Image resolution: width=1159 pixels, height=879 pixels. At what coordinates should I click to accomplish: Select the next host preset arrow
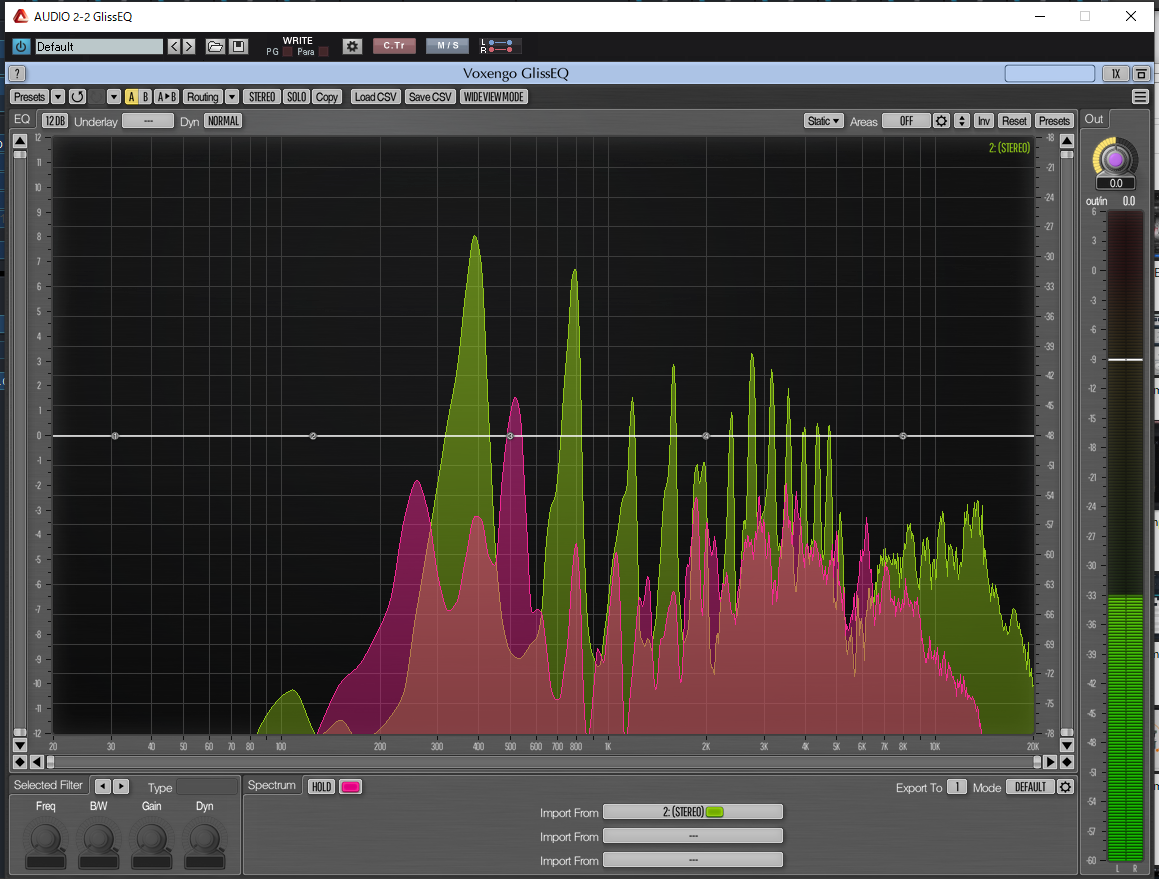click(188, 47)
